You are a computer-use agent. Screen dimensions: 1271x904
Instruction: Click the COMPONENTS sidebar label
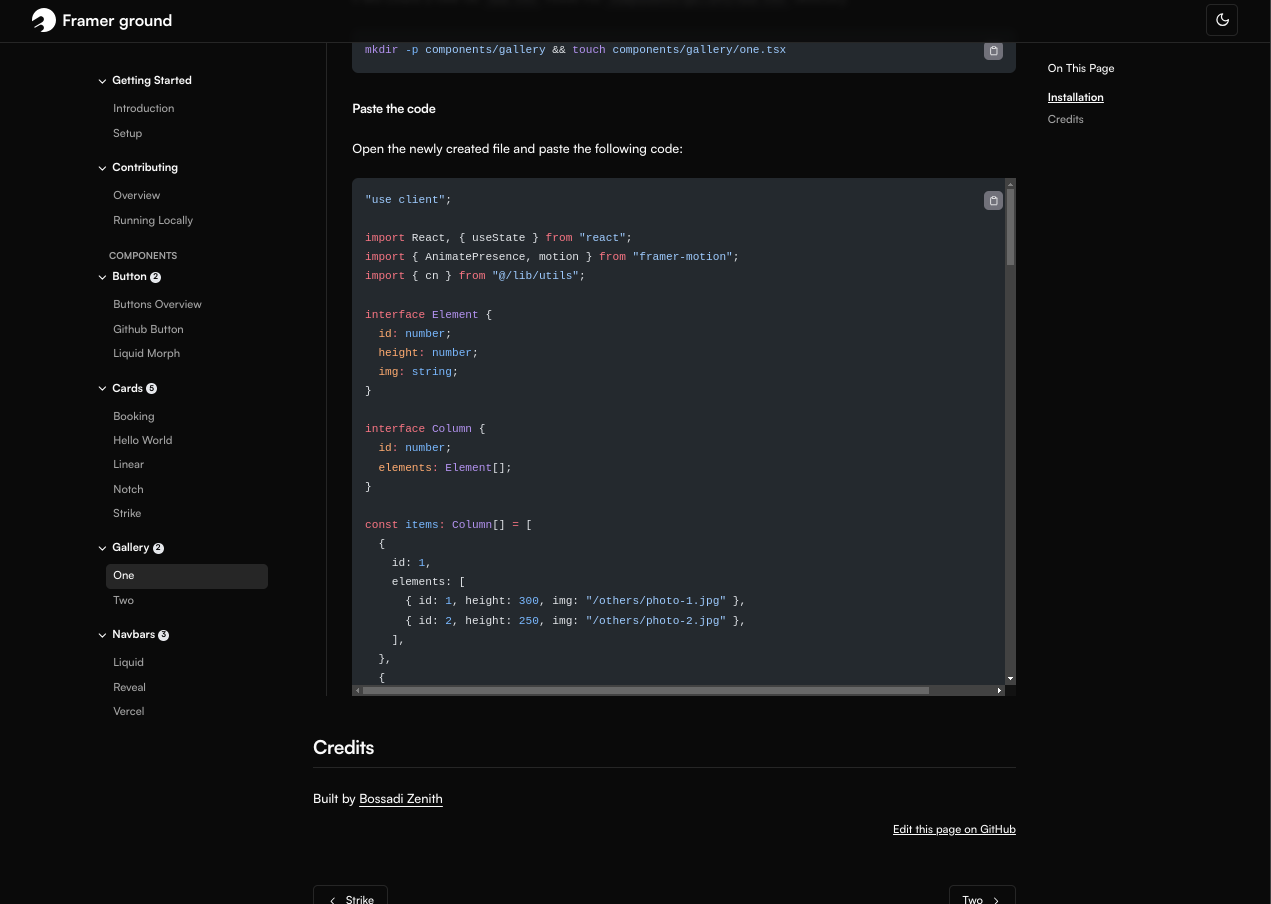click(143, 256)
